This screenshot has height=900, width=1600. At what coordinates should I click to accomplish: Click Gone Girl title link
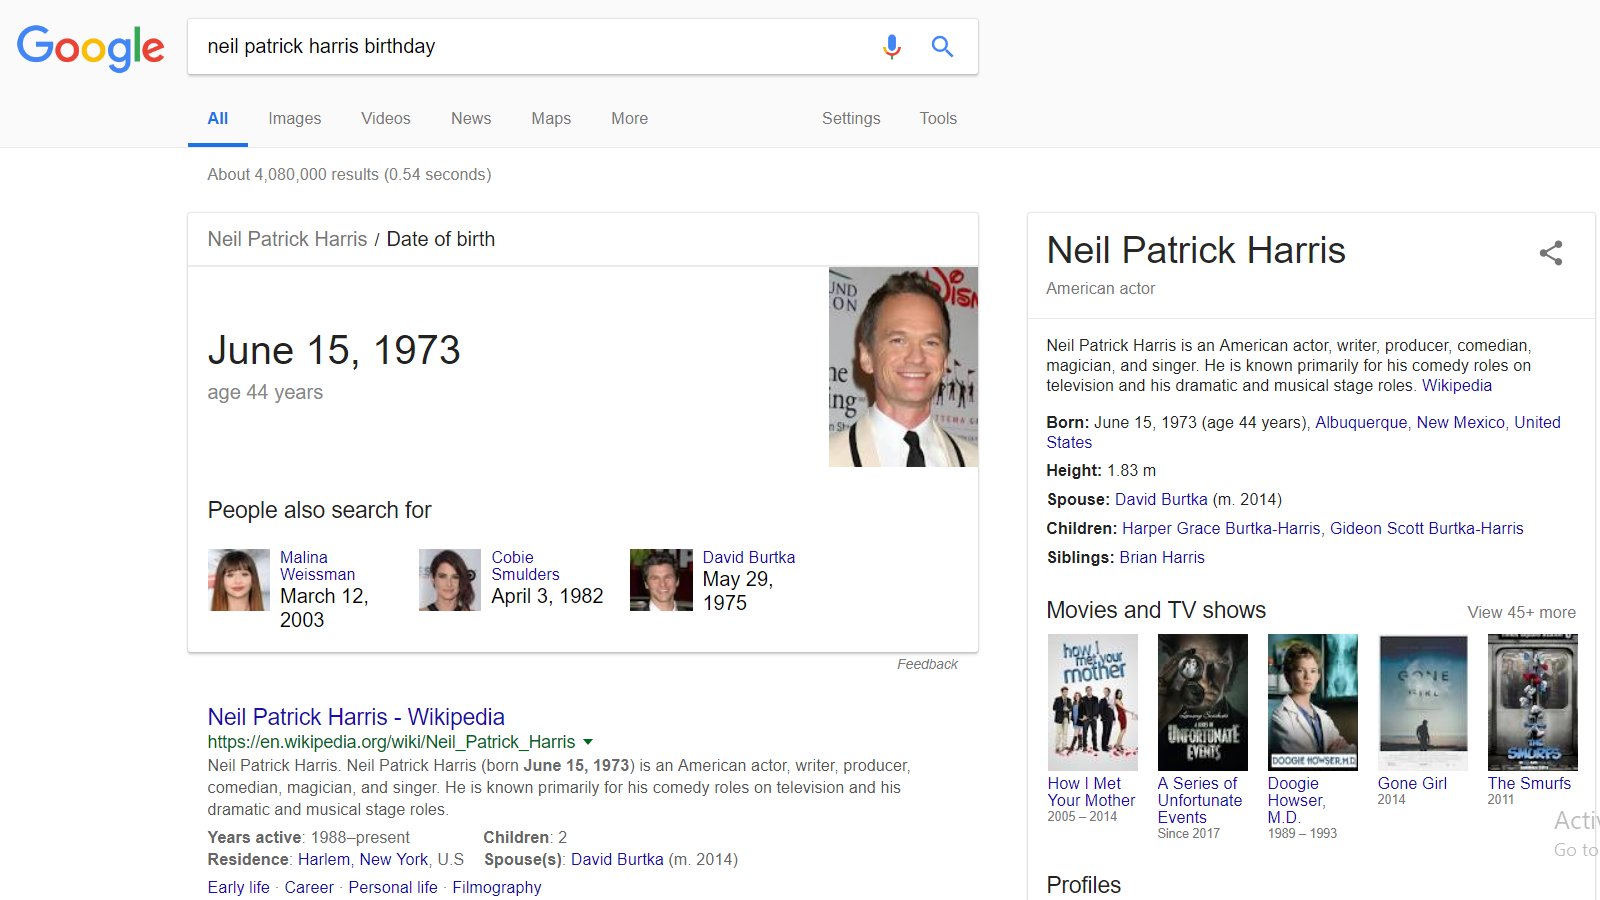pyautogui.click(x=1412, y=783)
